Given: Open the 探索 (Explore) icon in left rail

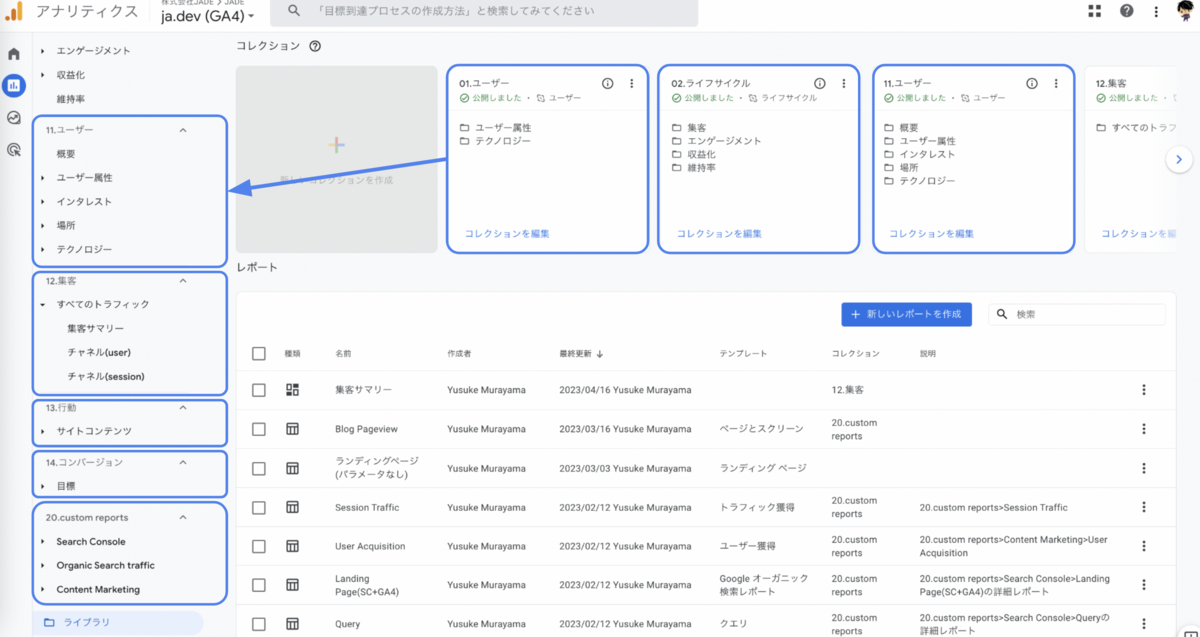Looking at the screenshot, I should (12, 117).
